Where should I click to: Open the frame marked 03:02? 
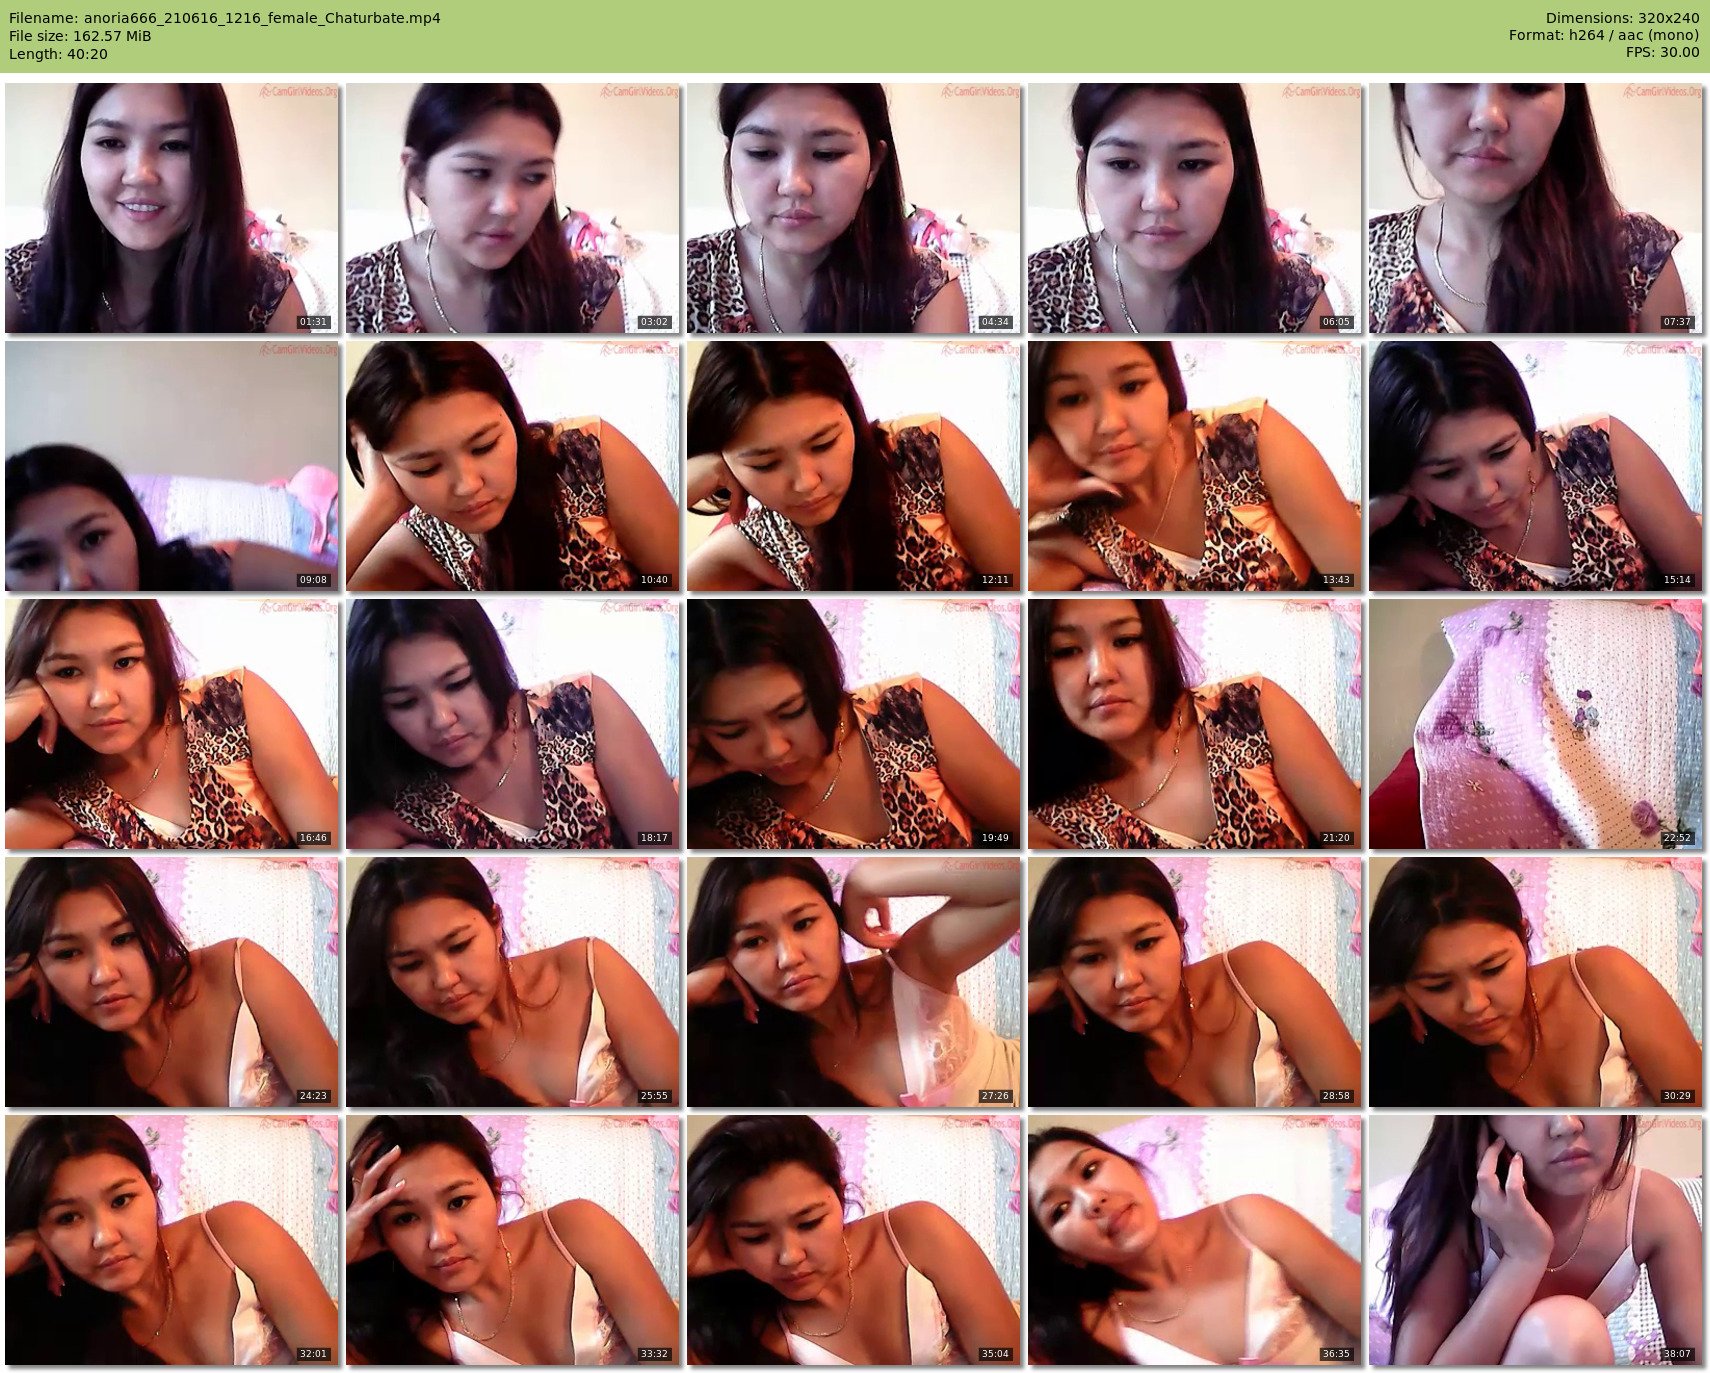[513, 208]
